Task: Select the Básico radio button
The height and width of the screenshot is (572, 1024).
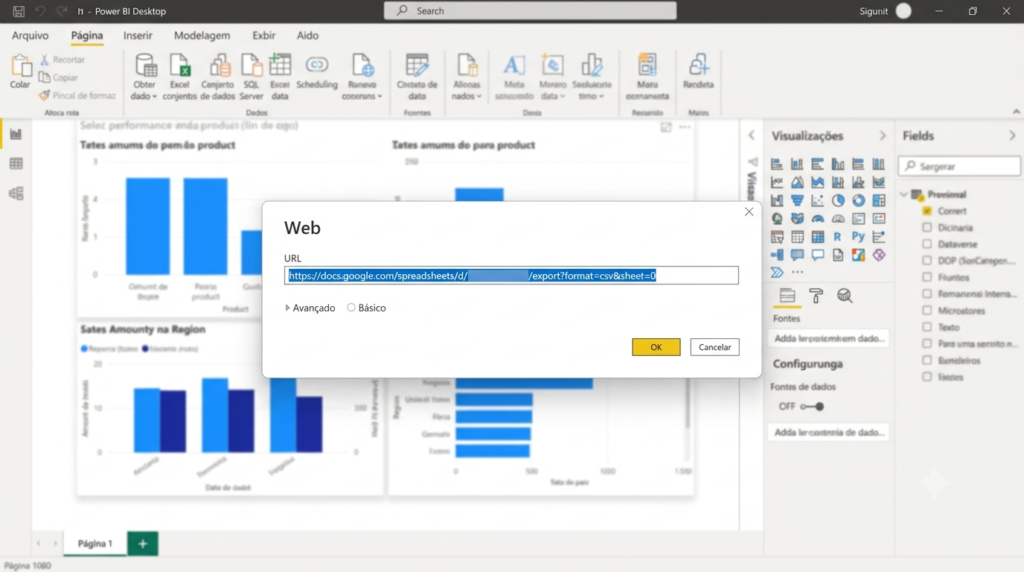Action: (x=351, y=308)
